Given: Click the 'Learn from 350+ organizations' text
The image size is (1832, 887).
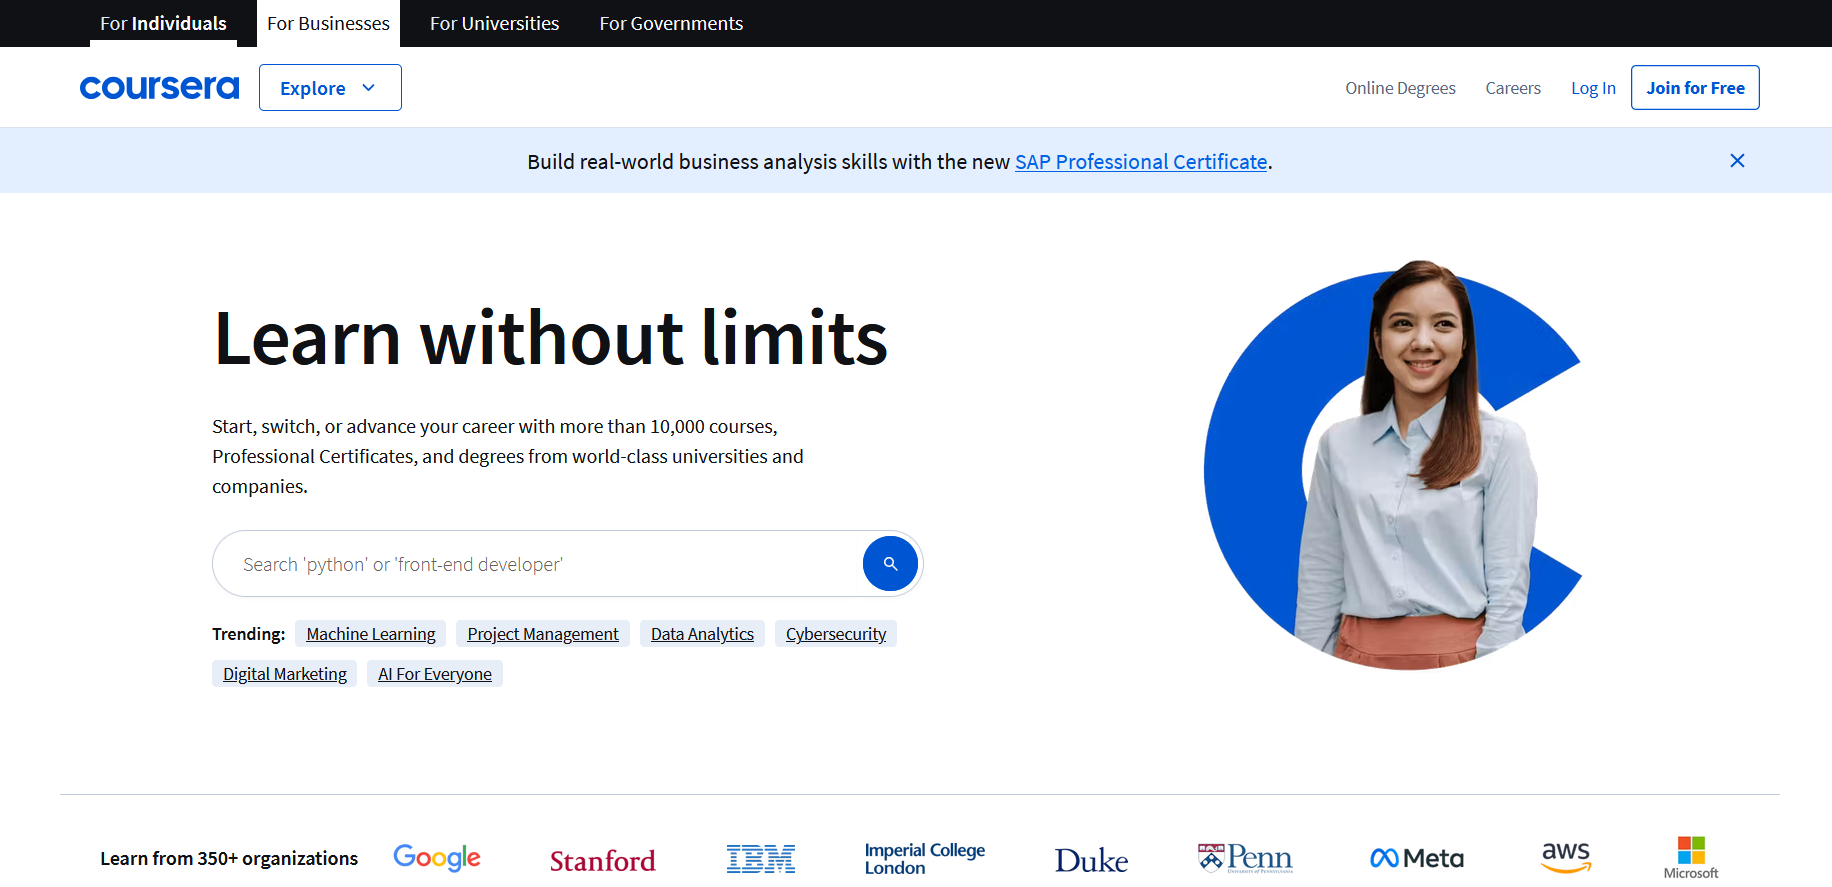Looking at the screenshot, I should pos(229,858).
